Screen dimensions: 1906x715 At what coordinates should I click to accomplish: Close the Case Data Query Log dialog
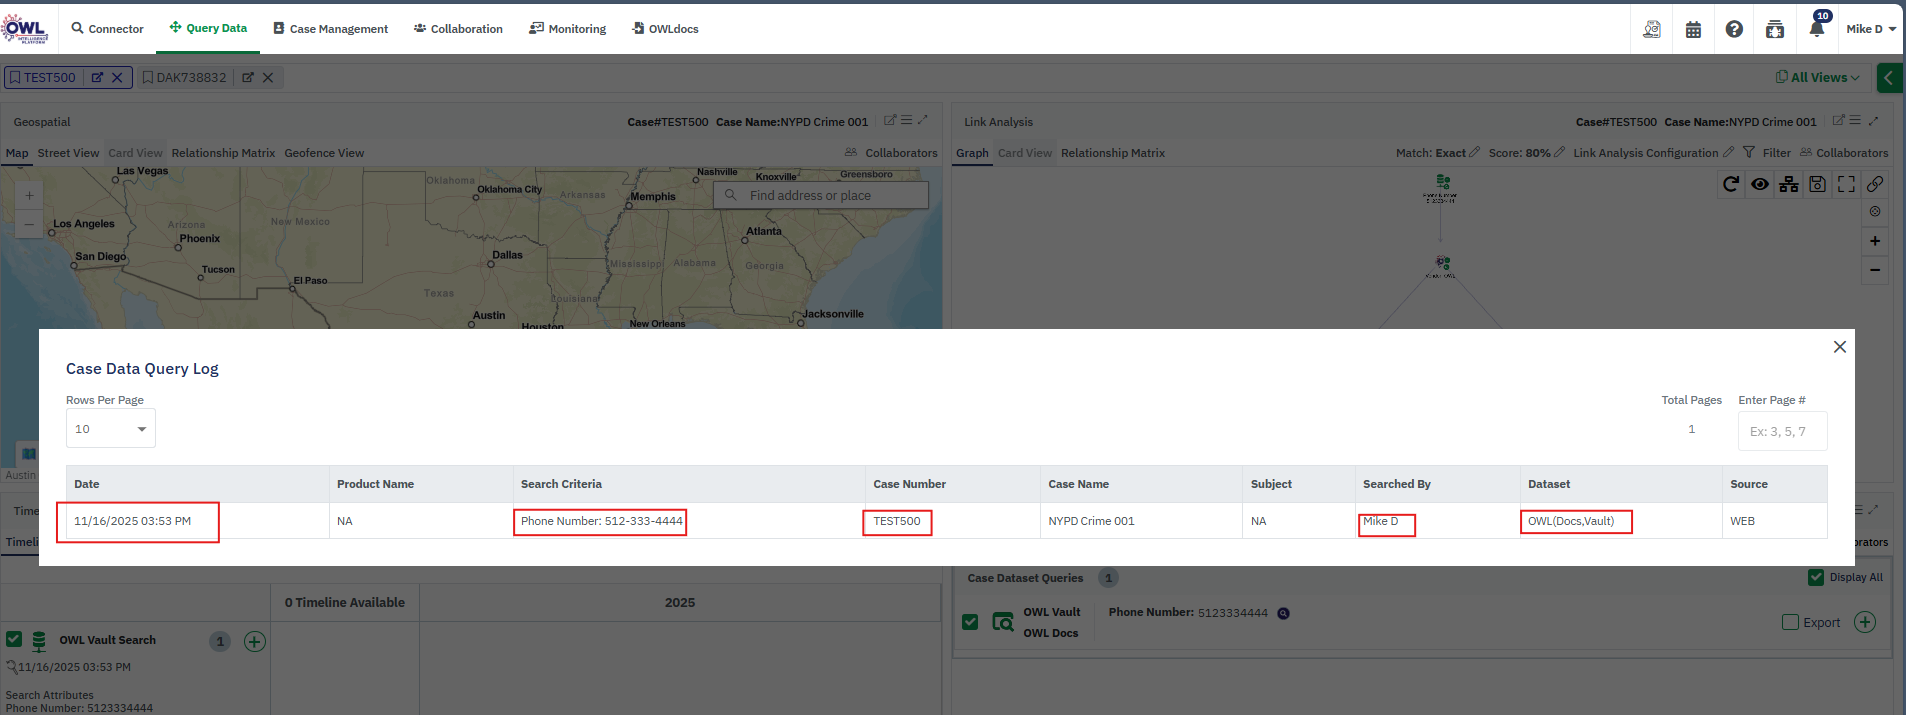1839,347
